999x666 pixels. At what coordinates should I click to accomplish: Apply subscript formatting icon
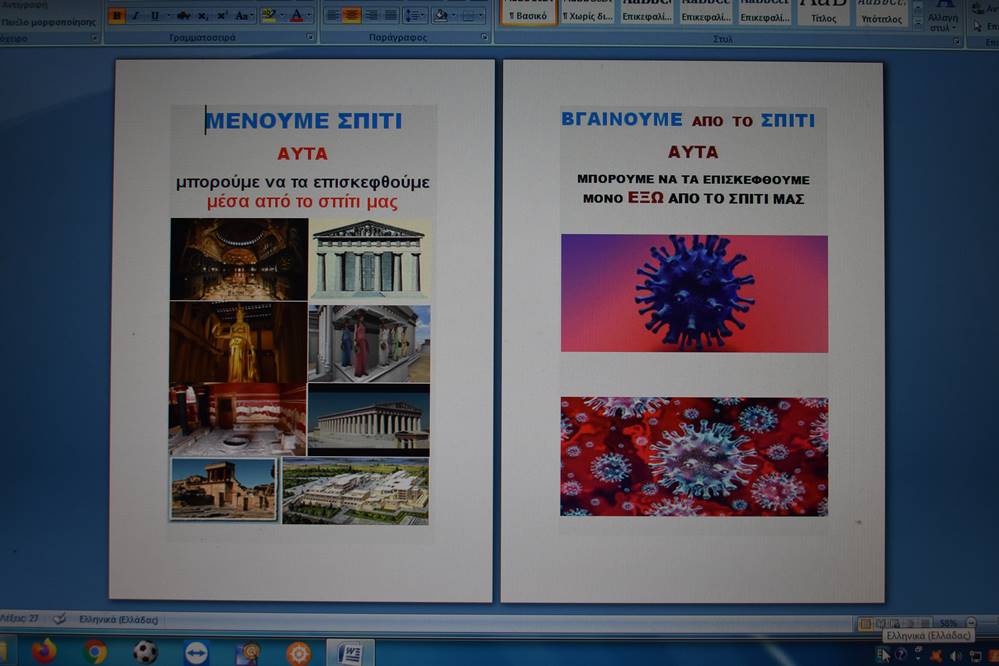202,15
